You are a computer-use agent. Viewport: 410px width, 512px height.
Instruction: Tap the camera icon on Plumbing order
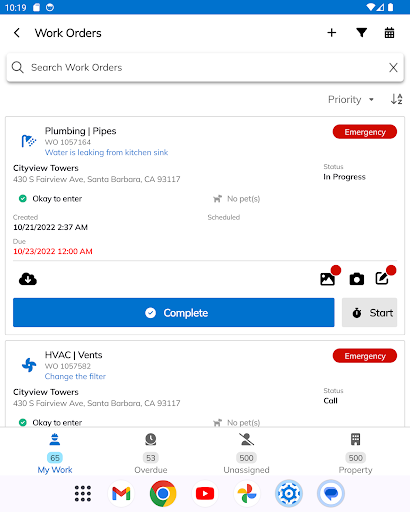coord(357,279)
